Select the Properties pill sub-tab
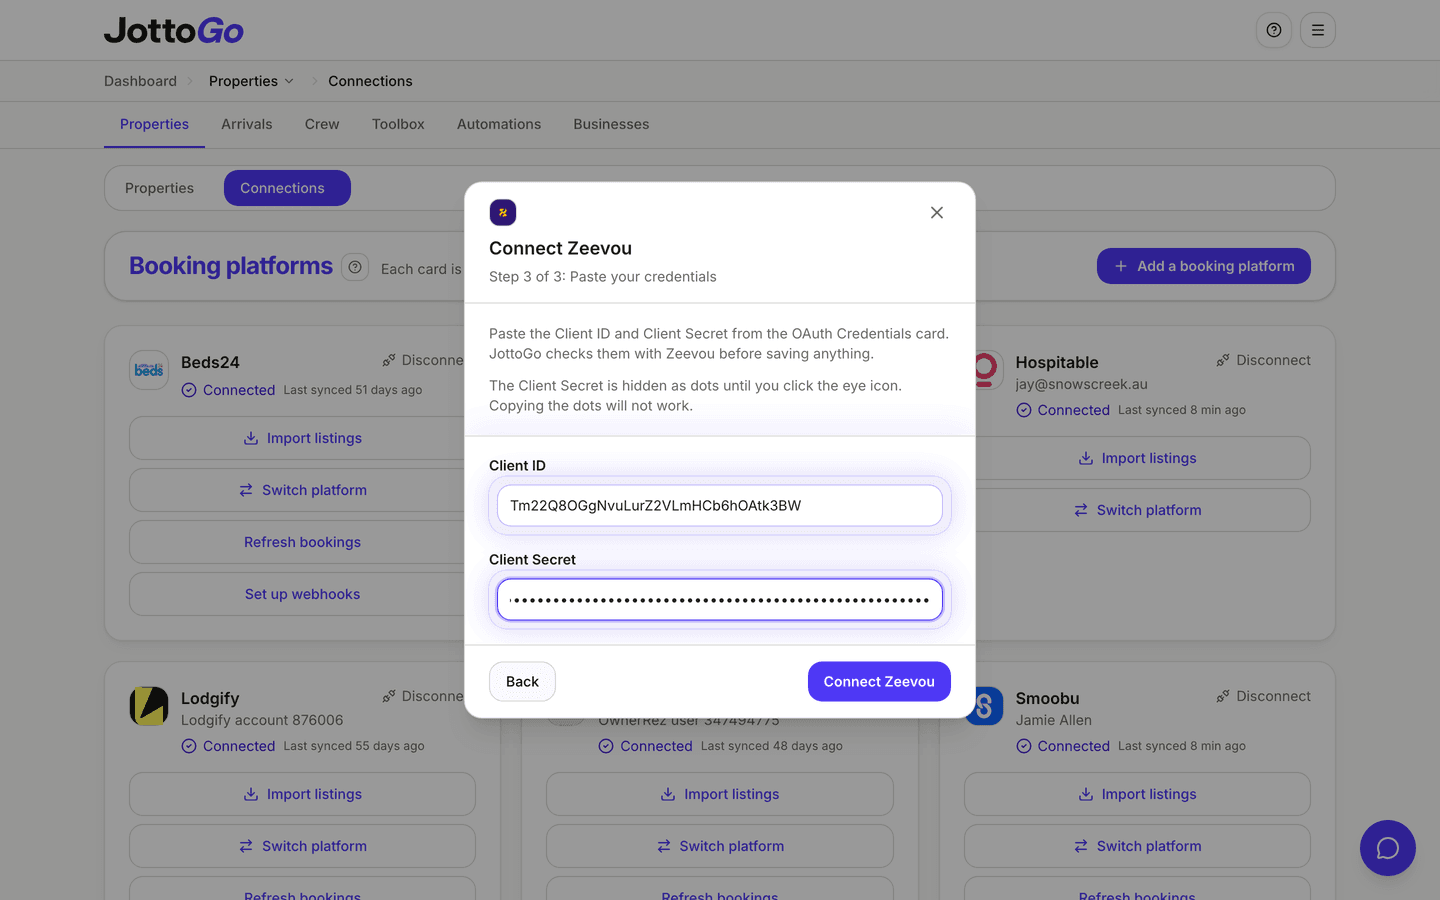Screen dimensions: 1440x900 [x=160, y=188]
